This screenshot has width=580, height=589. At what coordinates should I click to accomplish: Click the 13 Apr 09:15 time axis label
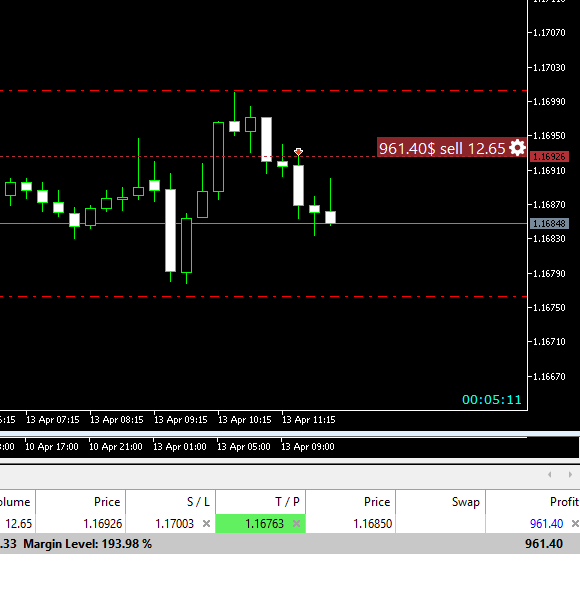click(x=181, y=420)
